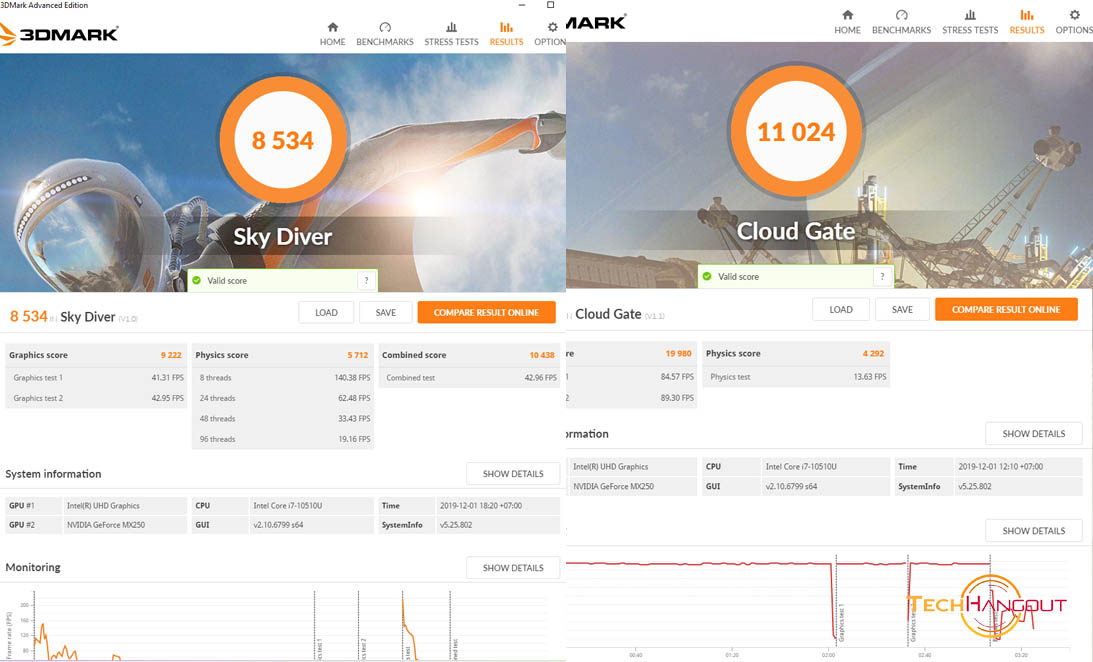
Task: Click the 3DMark logo in the Sky Diver window
Action: pos(59,33)
